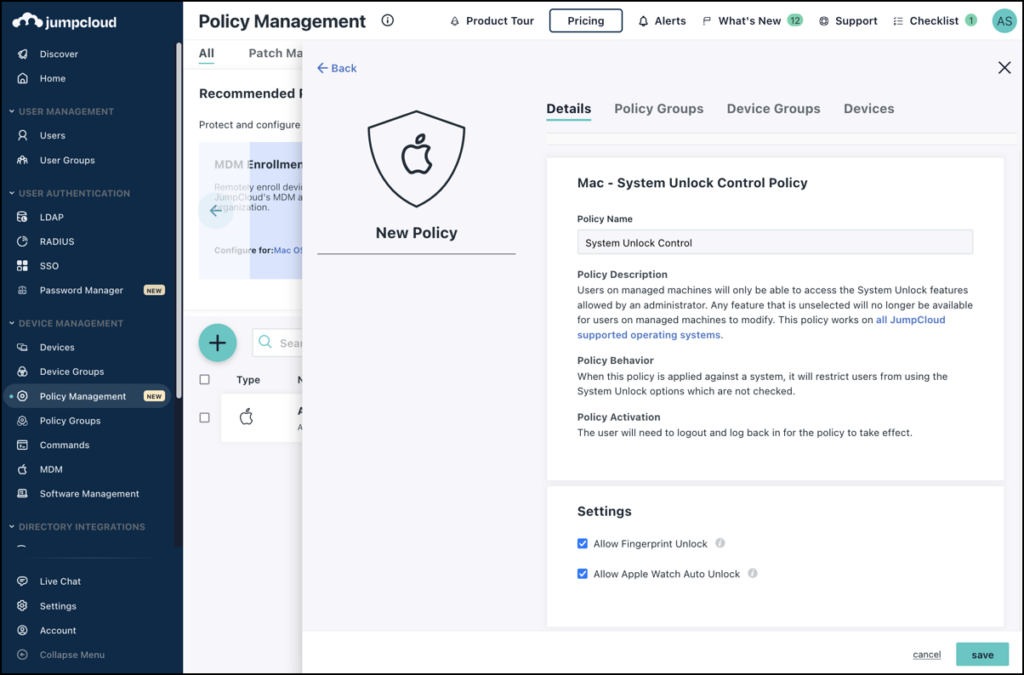Open the Policy Groups tab
This screenshot has width=1024, height=675.
(x=659, y=108)
